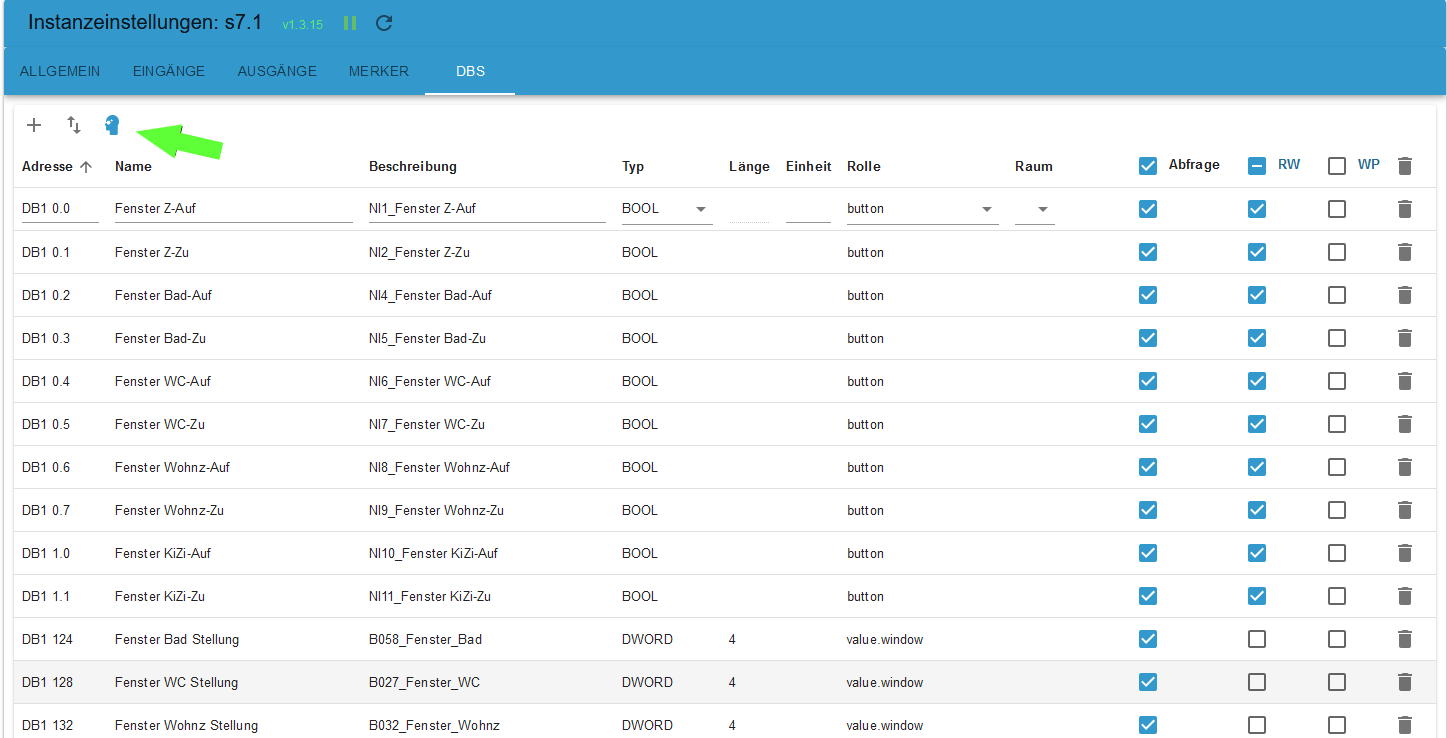Select the DBS tab
Viewport: 1447px width, 738px height.
point(470,71)
